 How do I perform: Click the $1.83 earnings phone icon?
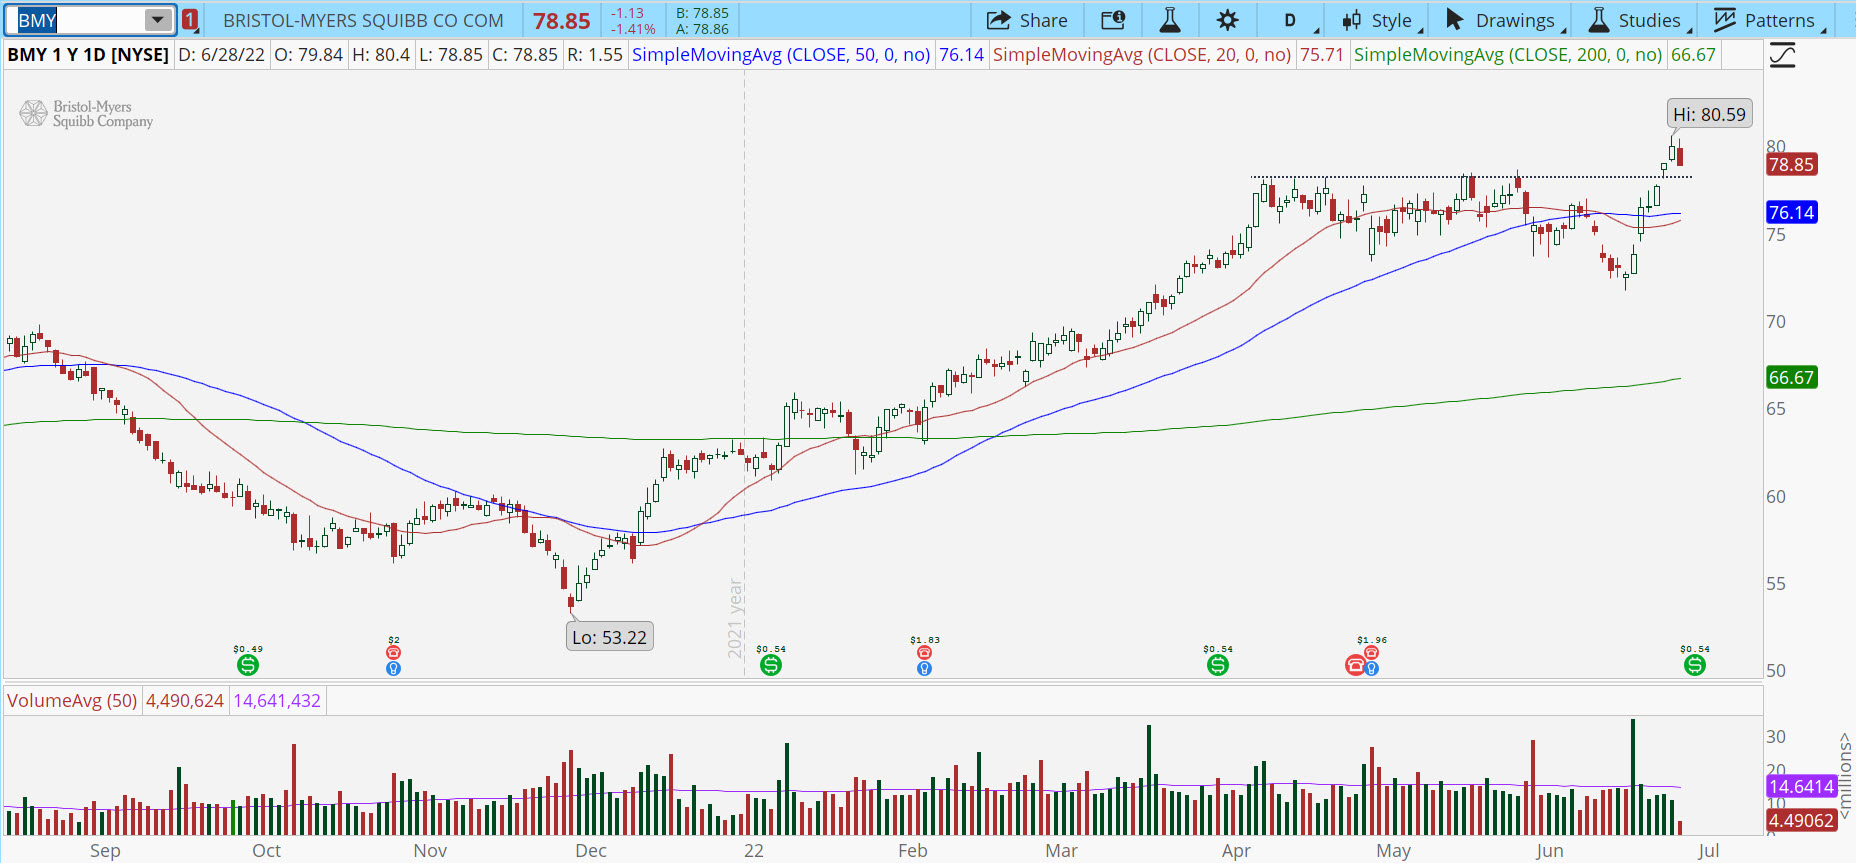pos(925,652)
